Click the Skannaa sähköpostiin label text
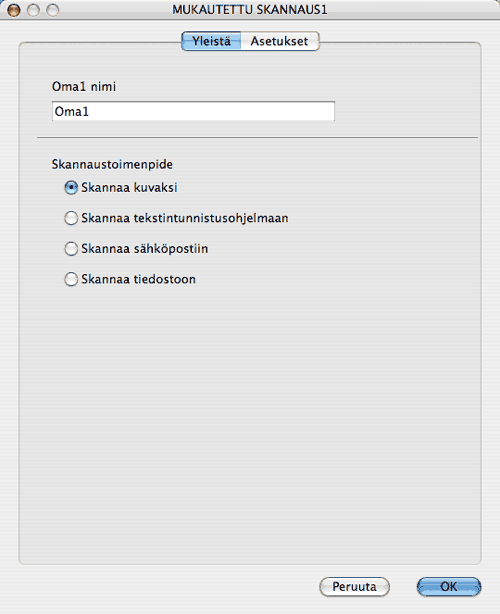The image size is (500, 614). pyautogui.click(x=144, y=249)
